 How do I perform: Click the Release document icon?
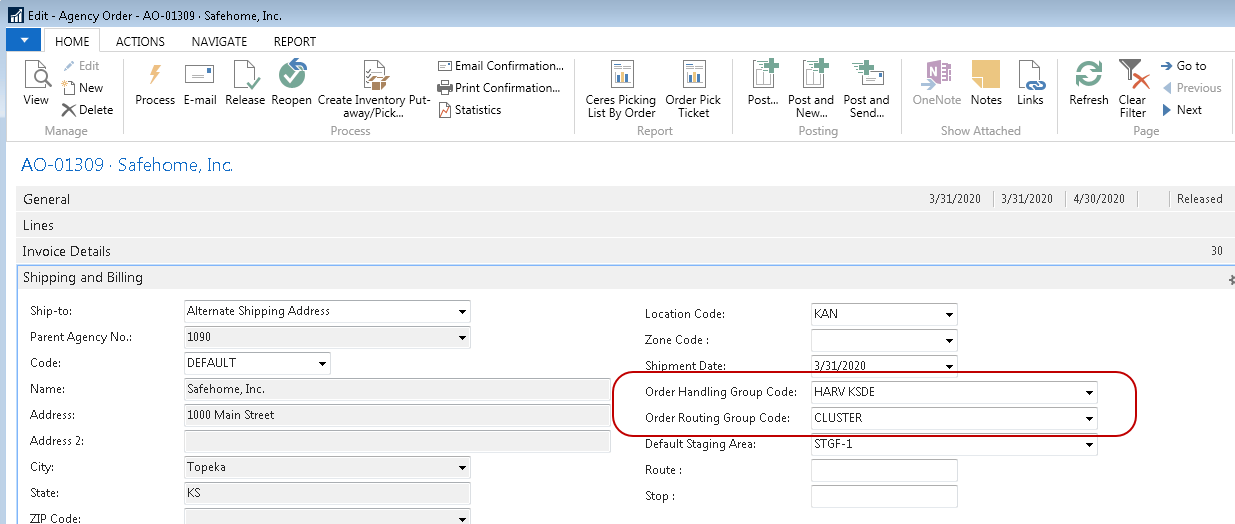245,76
